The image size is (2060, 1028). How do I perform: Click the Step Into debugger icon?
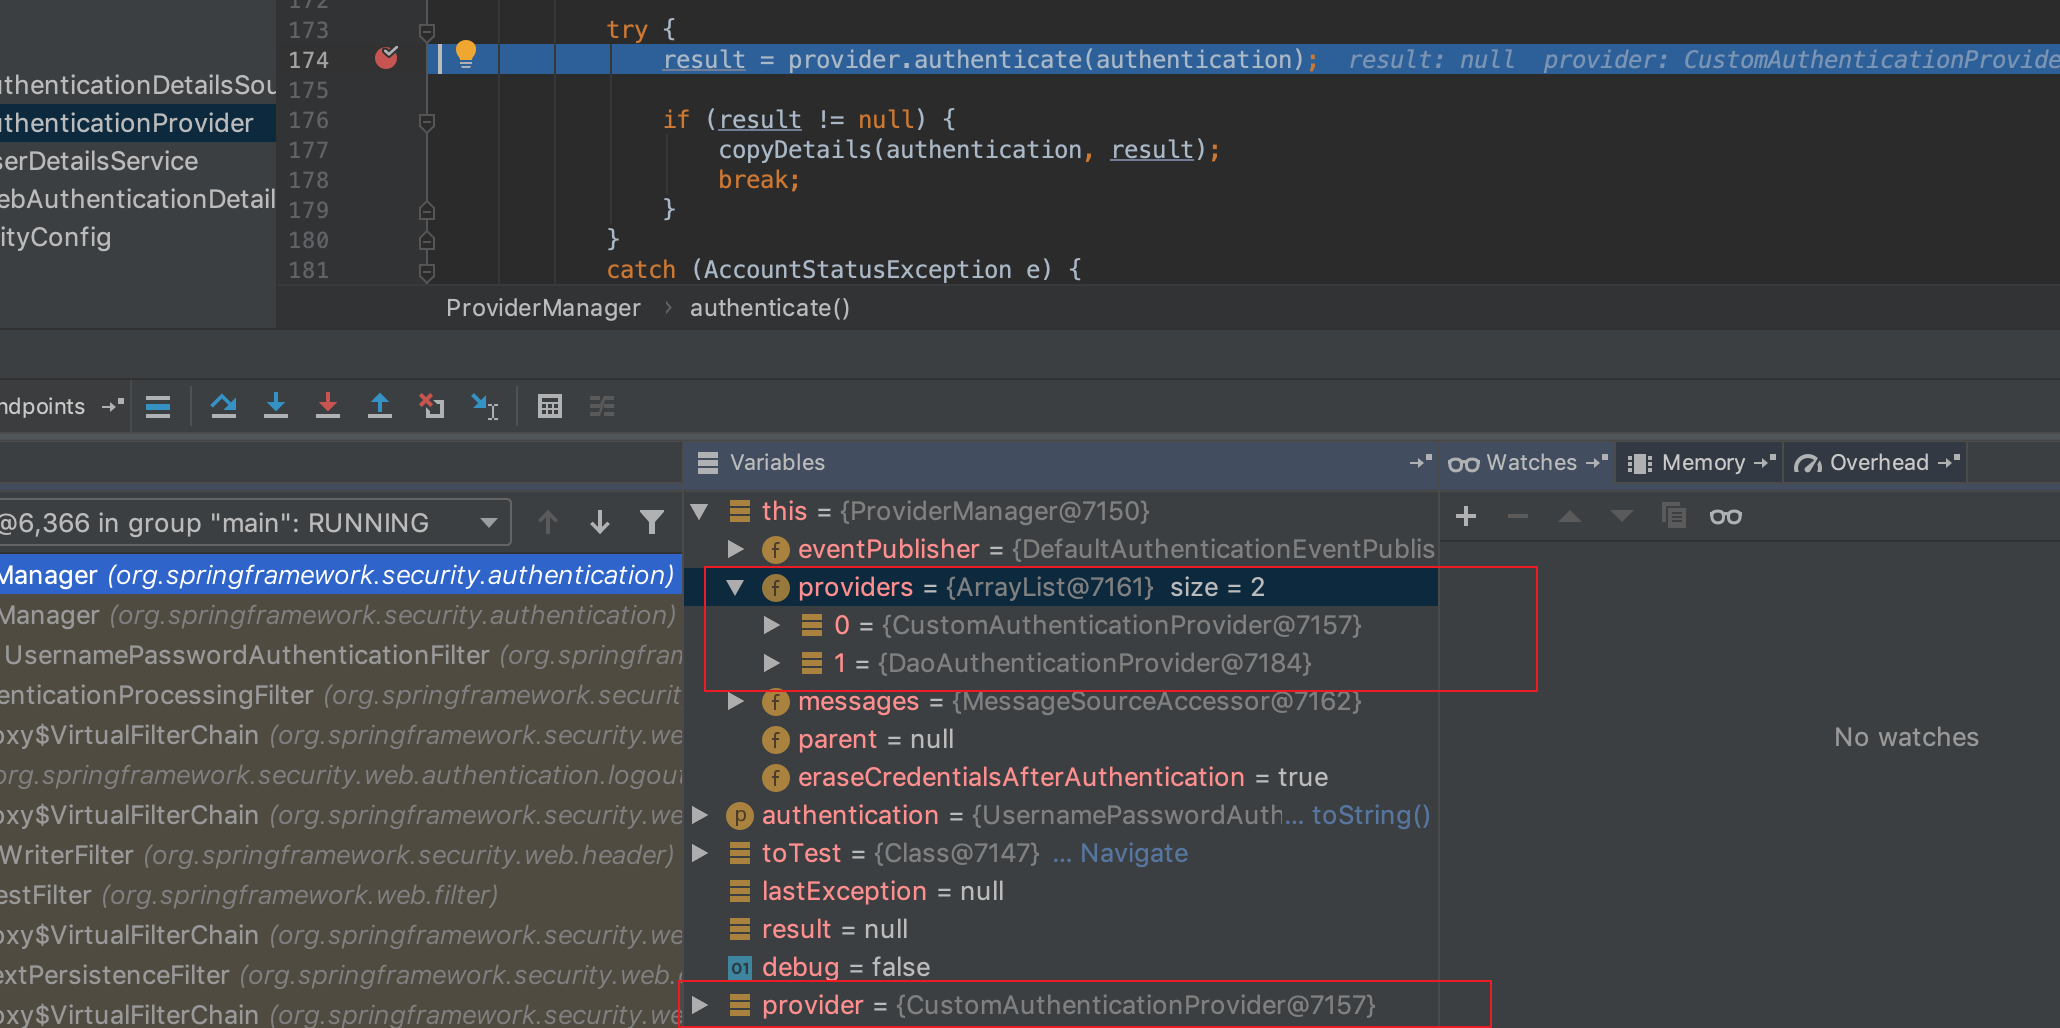pyautogui.click(x=276, y=406)
